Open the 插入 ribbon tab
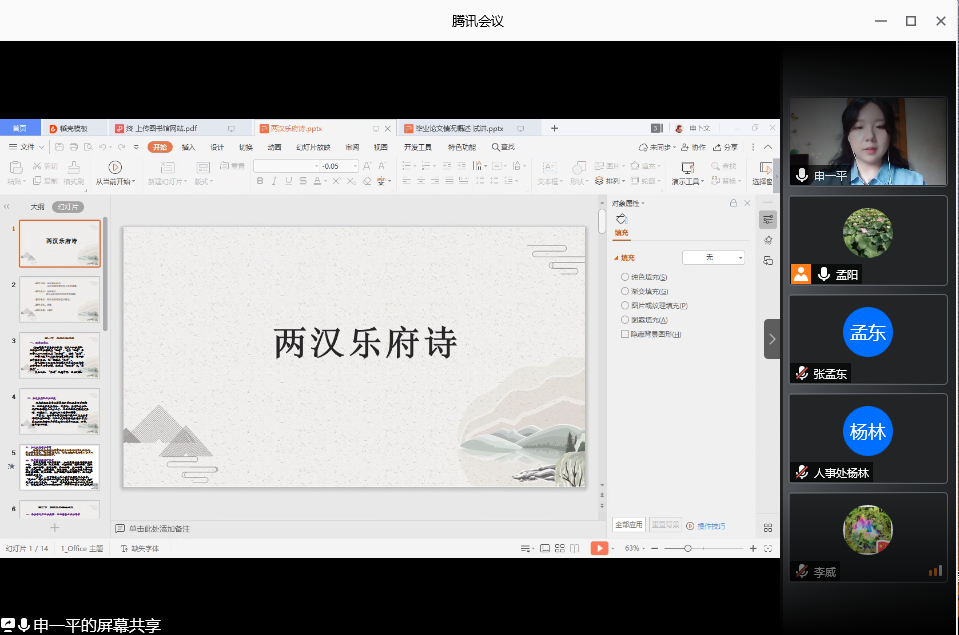Viewport: 959px width, 635px height. (188, 147)
